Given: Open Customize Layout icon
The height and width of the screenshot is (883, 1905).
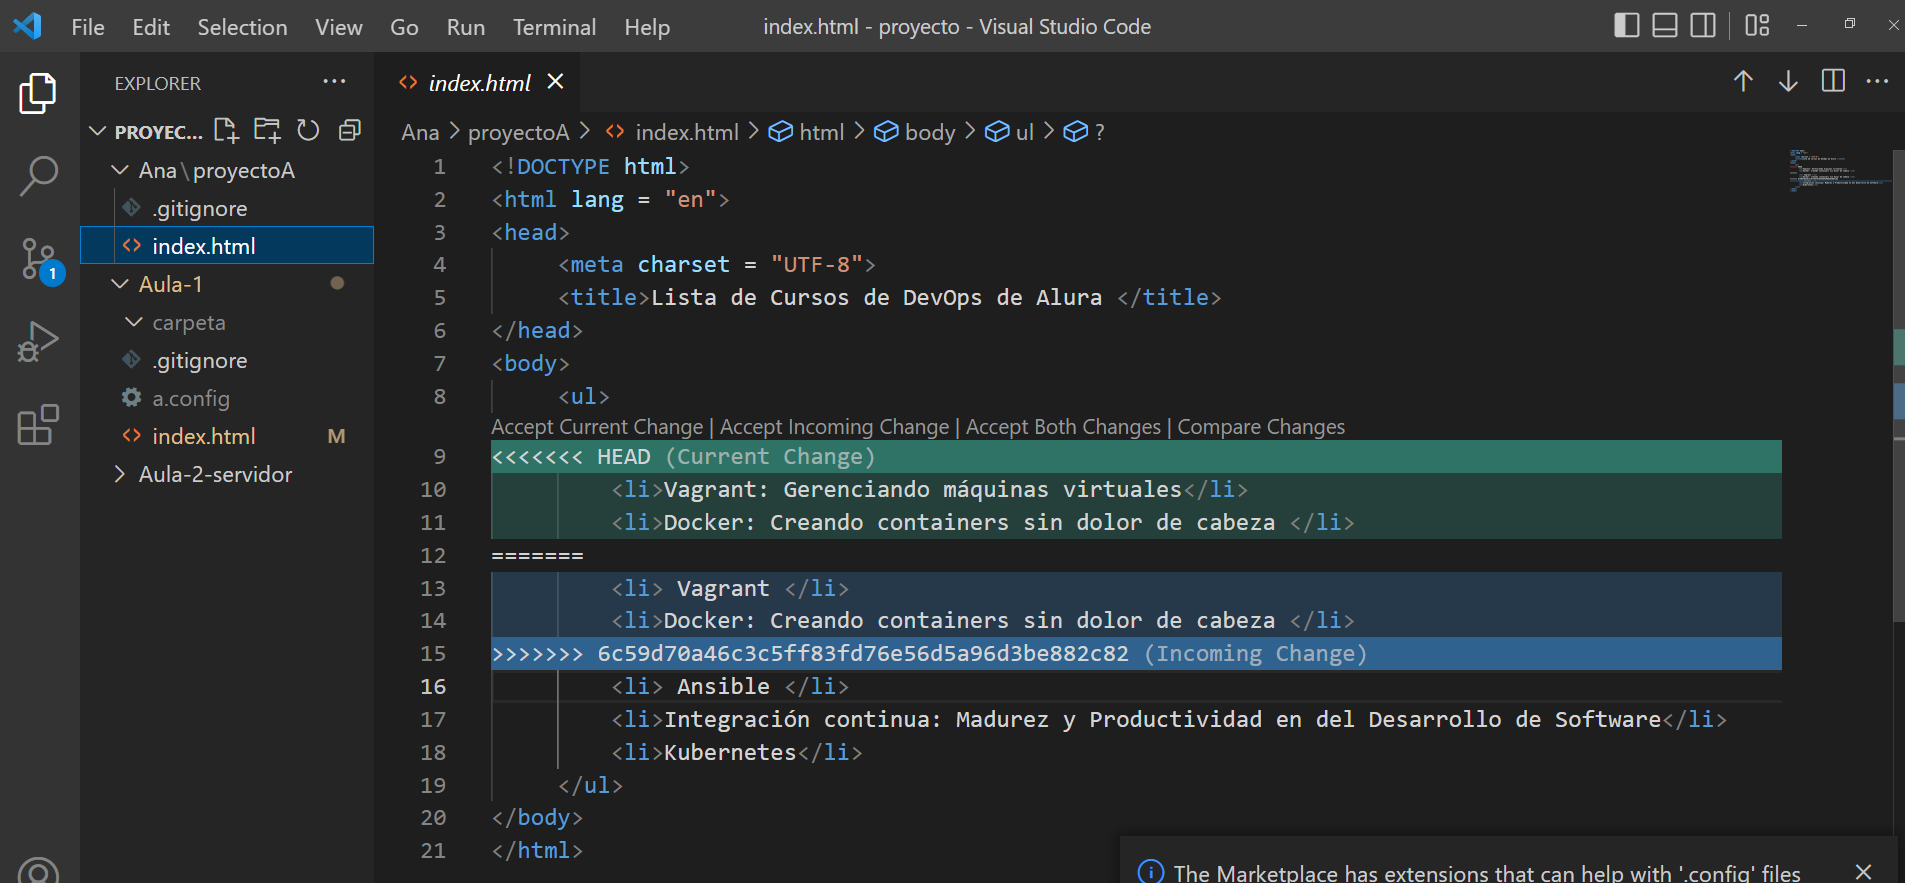Looking at the screenshot, I should coord(1757,25).
